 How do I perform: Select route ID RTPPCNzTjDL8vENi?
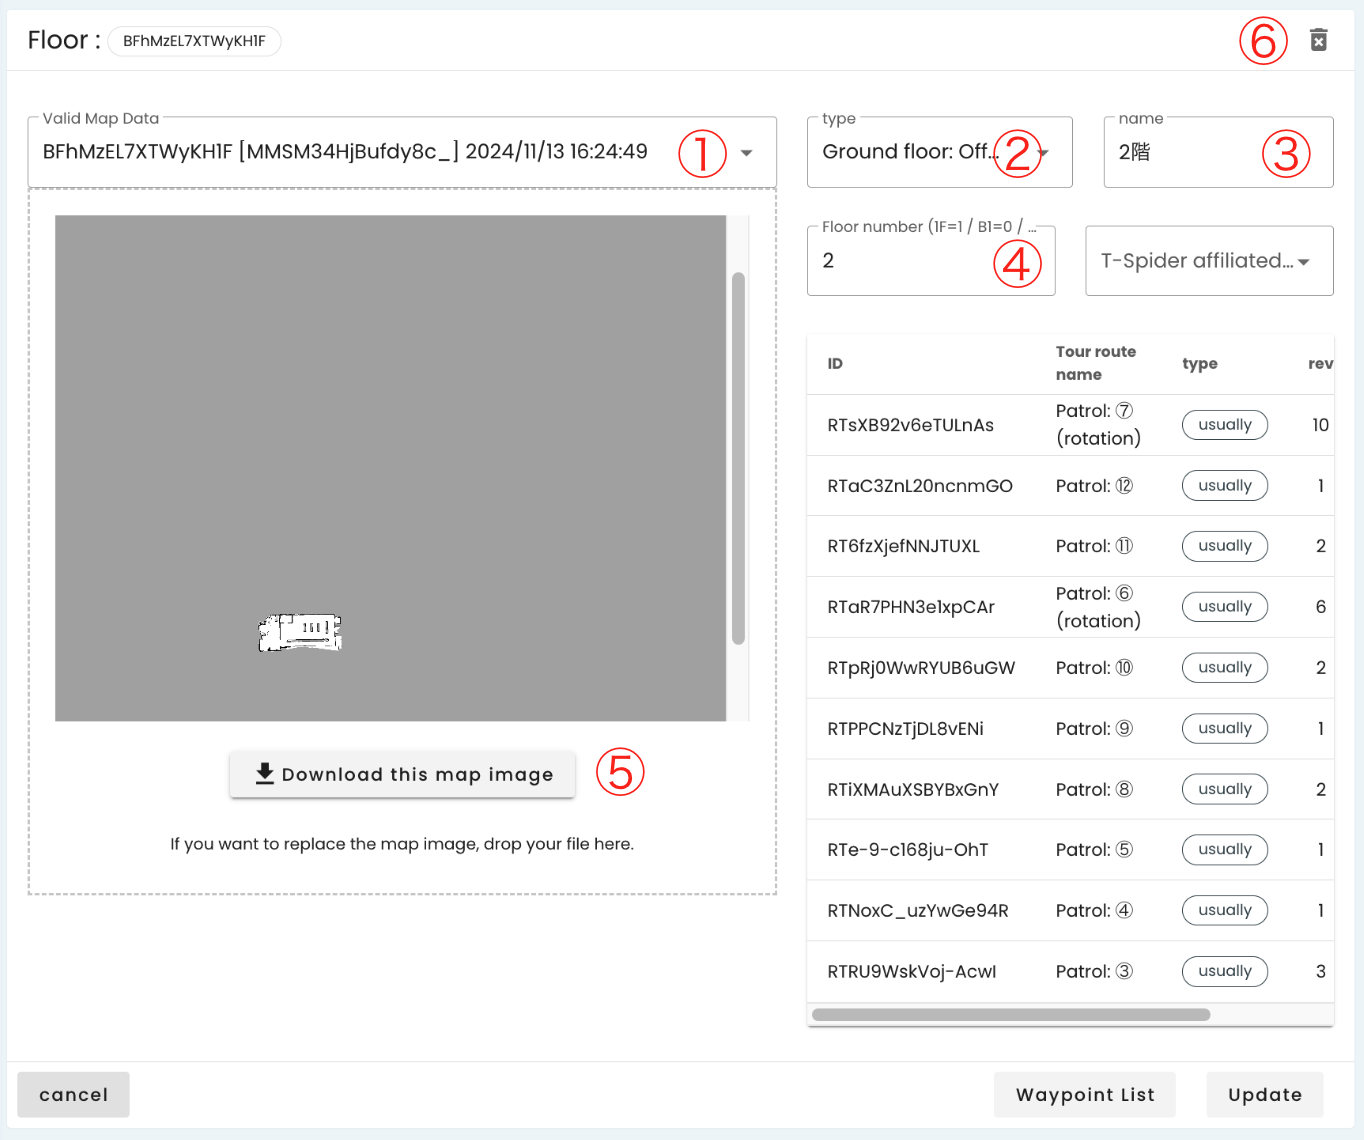pos(906,729)
